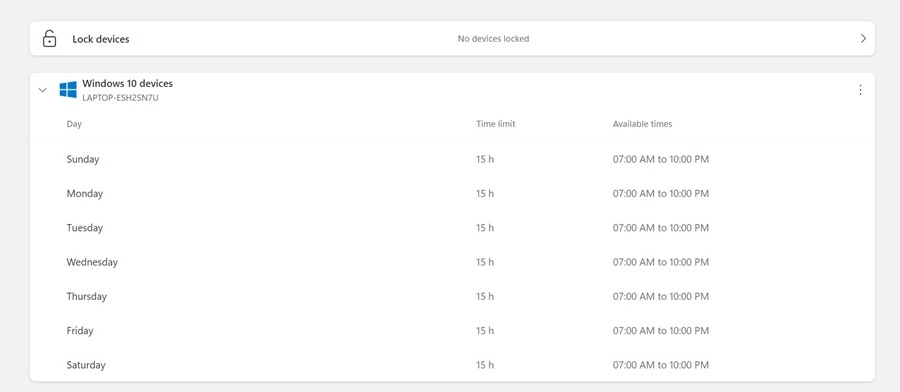Click Monday's 07:00 AM to 10:00 PM times
The width and height of the screenshot is (900, 392).
661,193
